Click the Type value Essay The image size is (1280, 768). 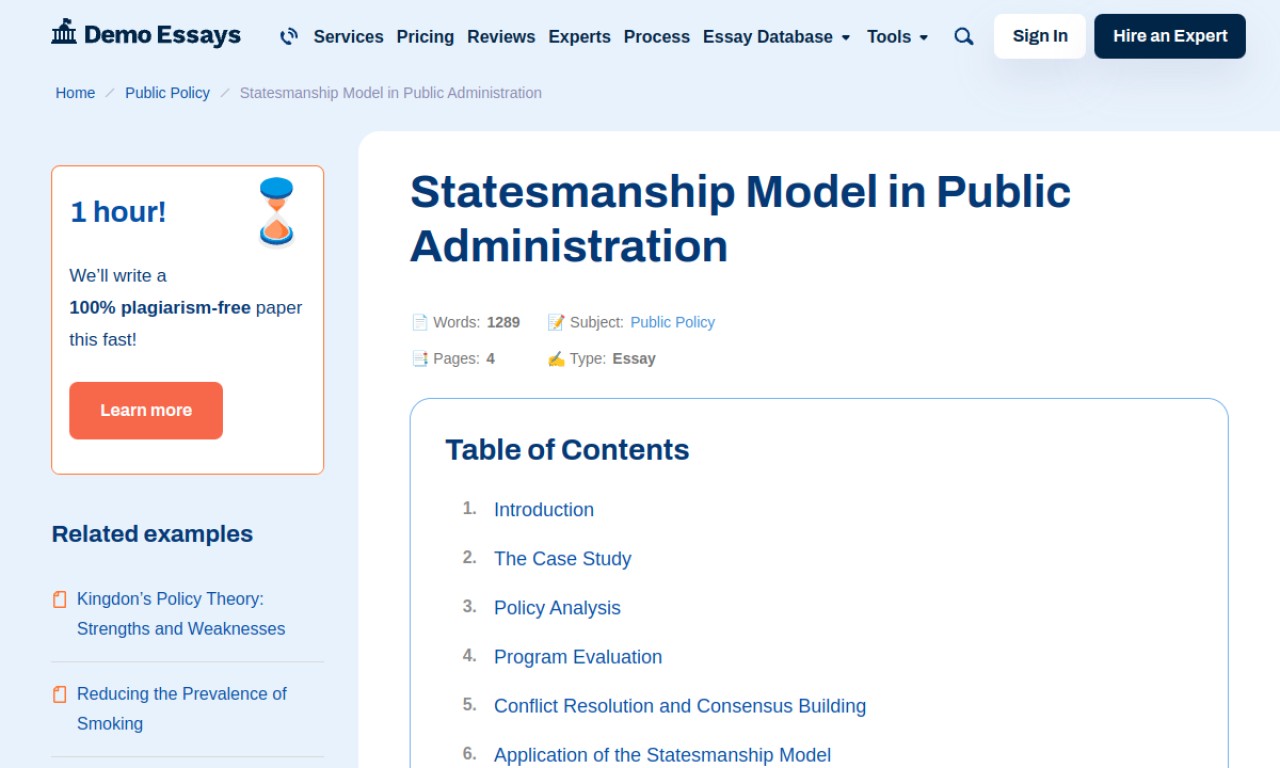pos(634,358)
